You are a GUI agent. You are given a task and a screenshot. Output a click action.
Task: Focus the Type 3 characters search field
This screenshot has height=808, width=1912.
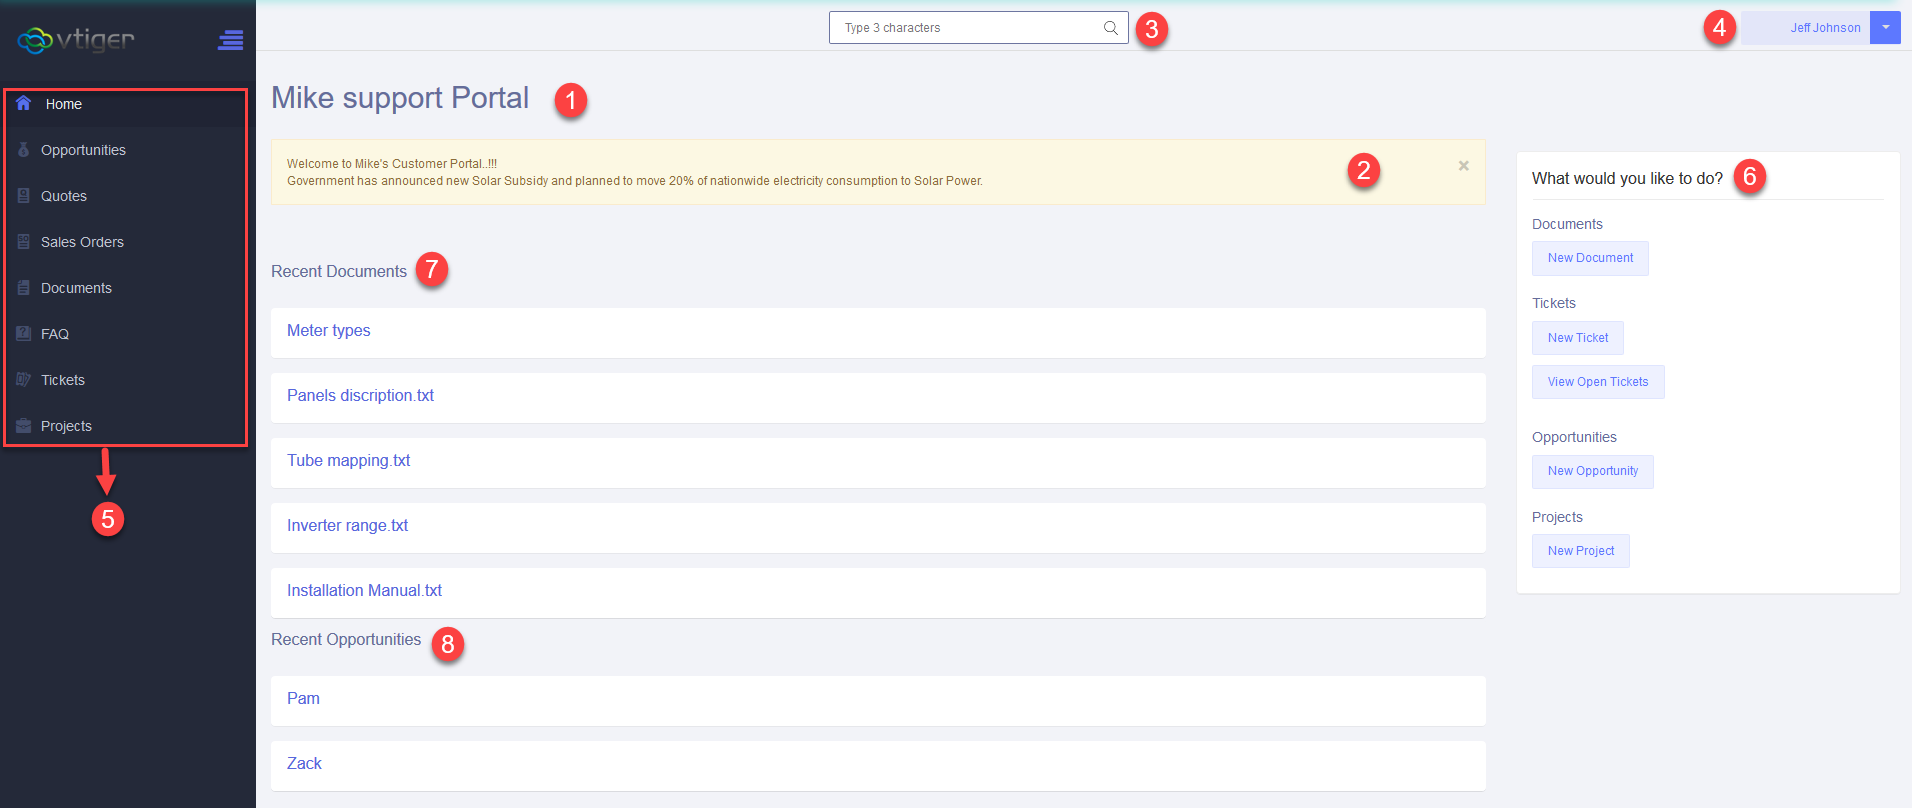point(978,28)
